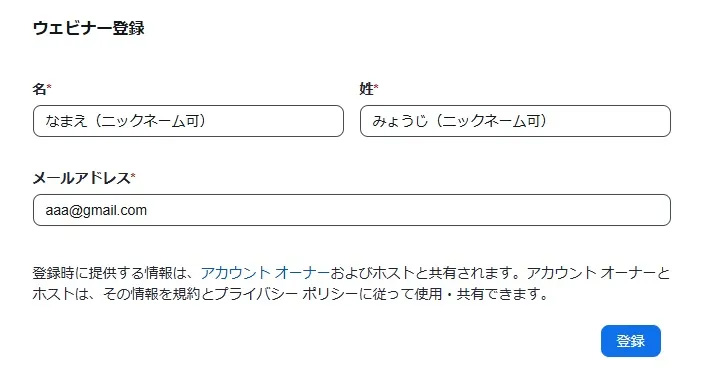
Task: Click the red asterisk beside メールアドレス
Action: [133, 175]
